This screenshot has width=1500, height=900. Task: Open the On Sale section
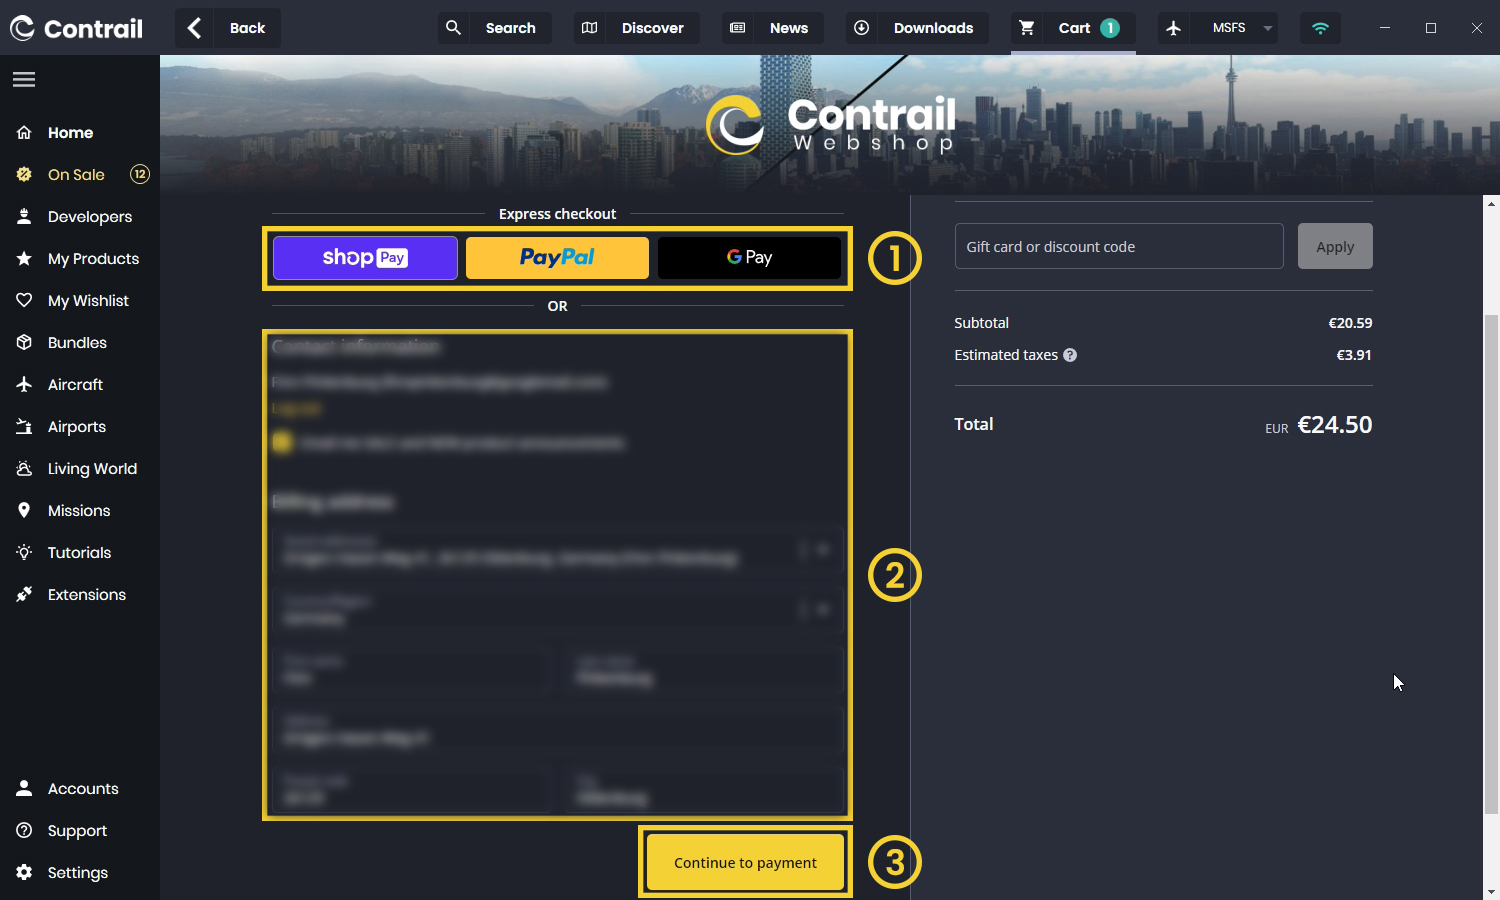(x=76, y=174)
